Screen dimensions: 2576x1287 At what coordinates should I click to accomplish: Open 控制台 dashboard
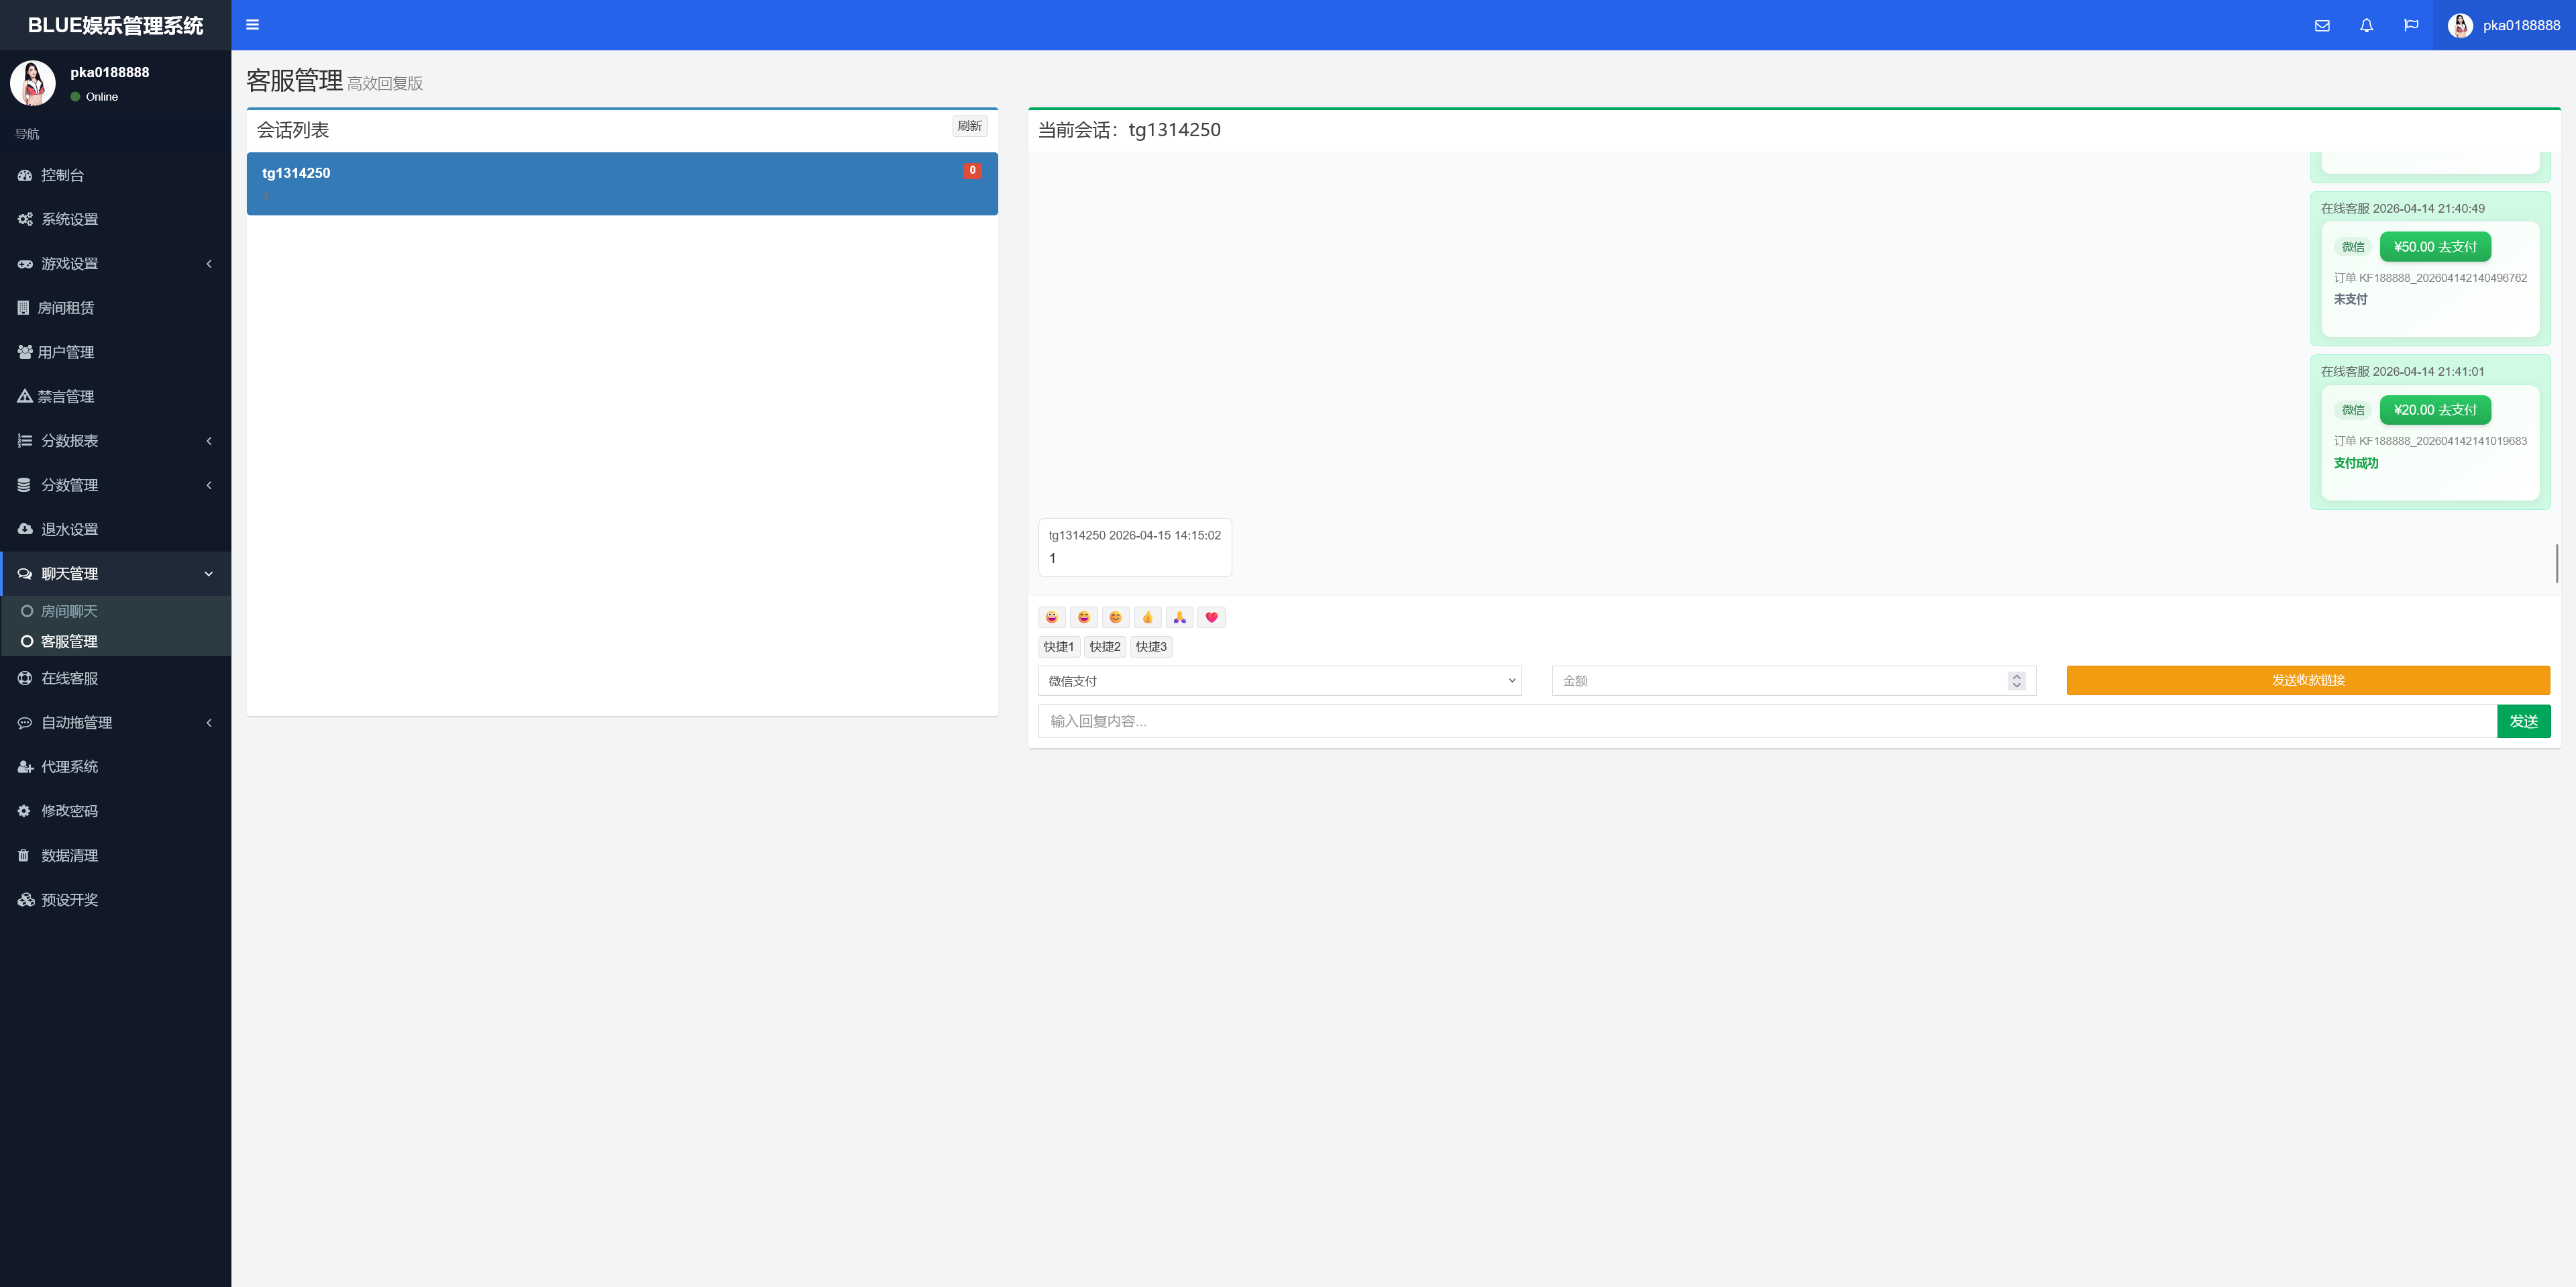[x=115, y=175]
